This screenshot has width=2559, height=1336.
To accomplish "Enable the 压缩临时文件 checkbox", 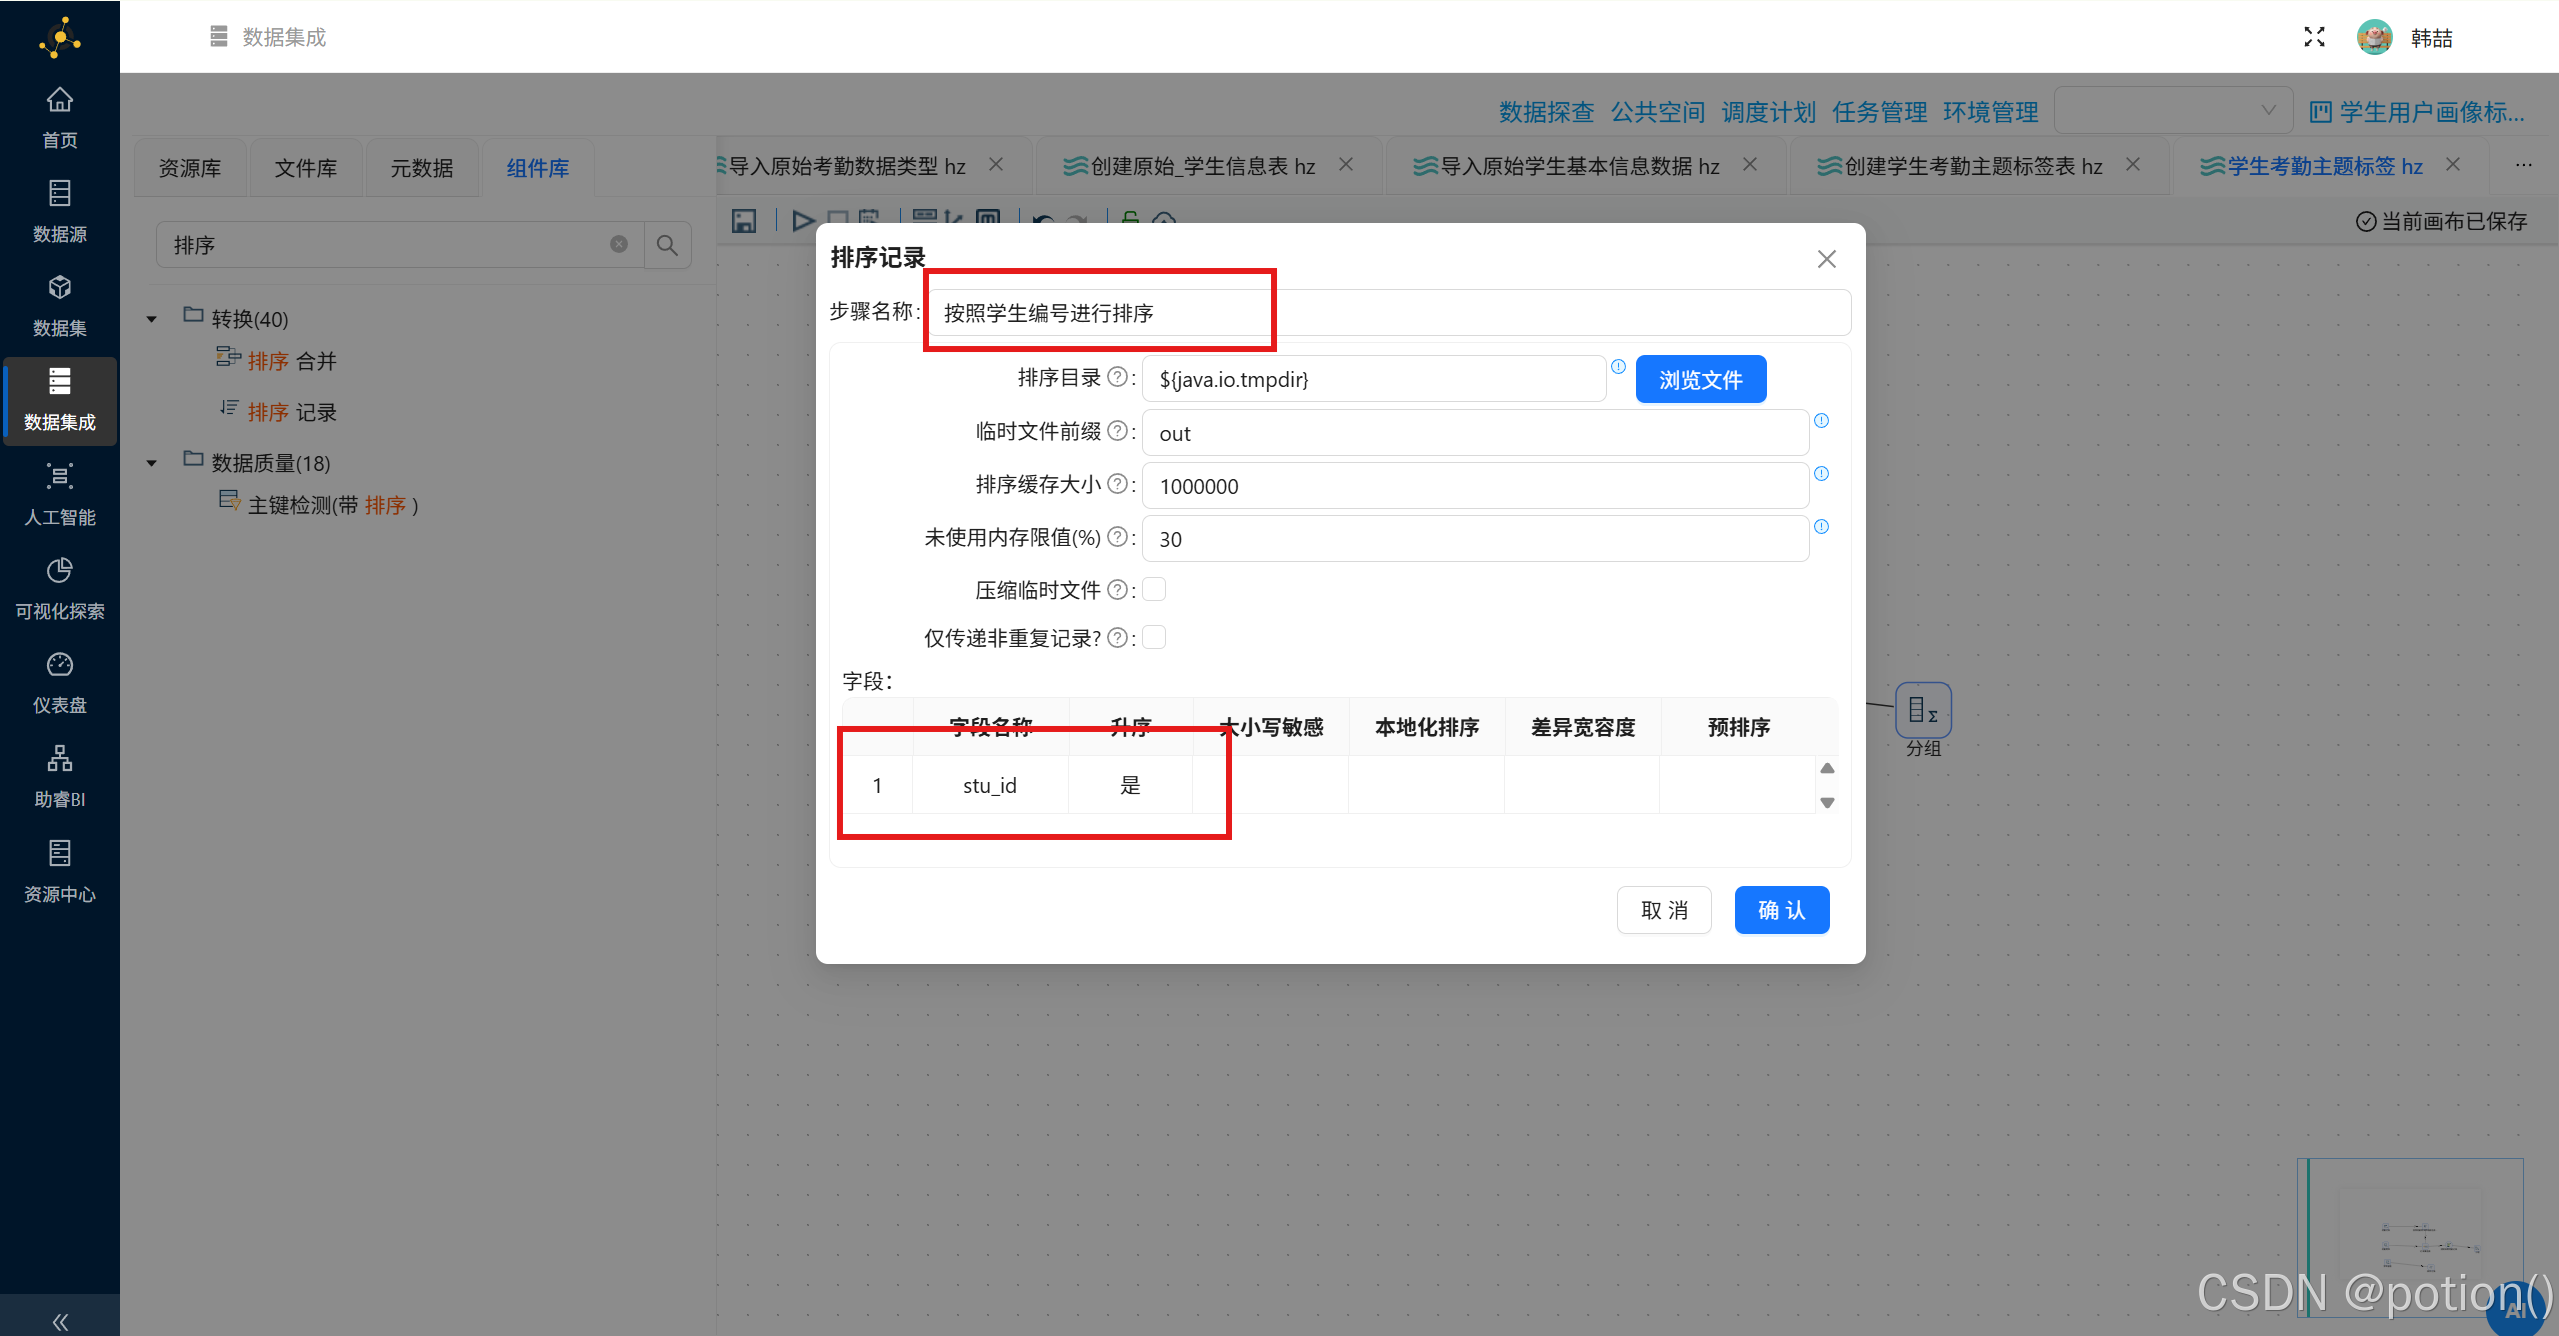I will 1154,589.
